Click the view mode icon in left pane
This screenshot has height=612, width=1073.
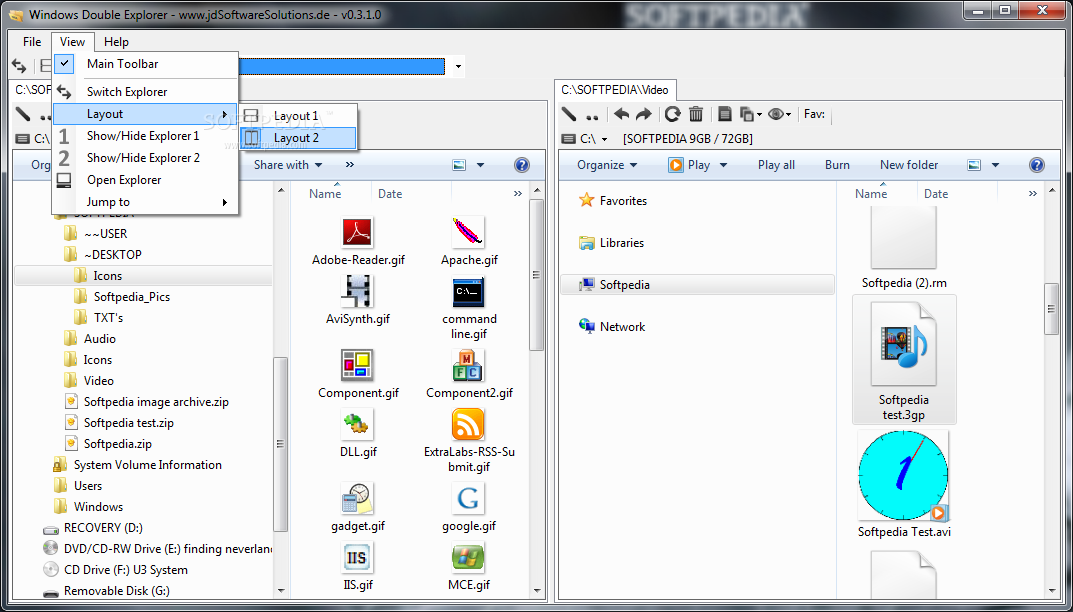click(458, 164)
